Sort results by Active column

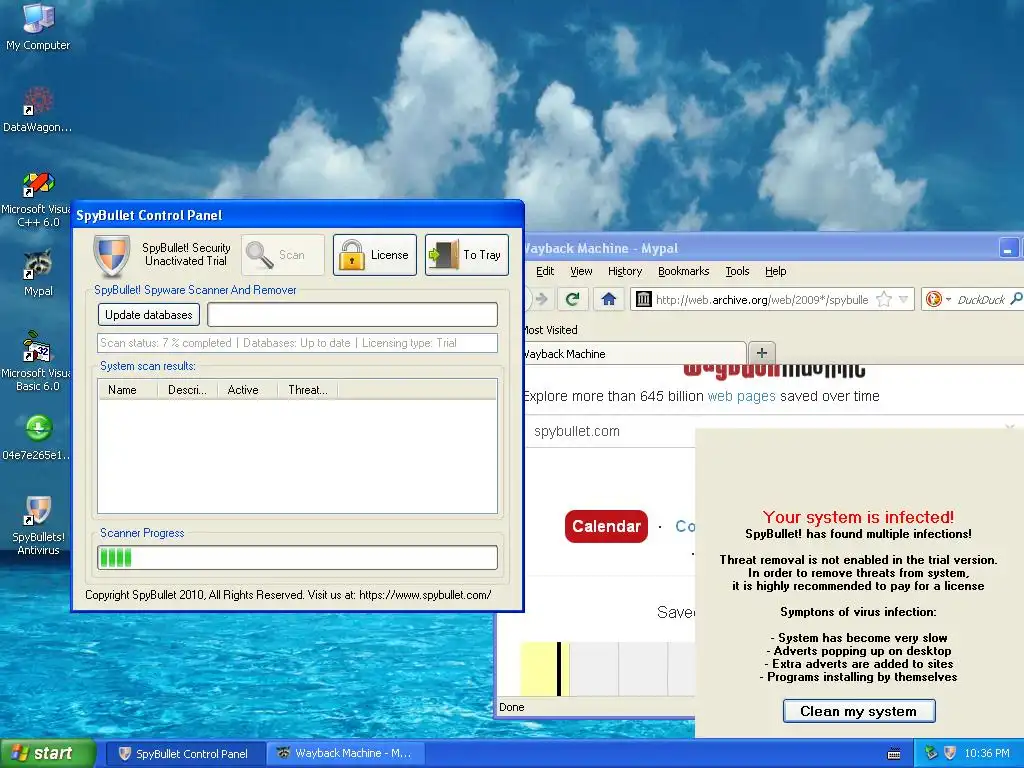click(x=247, y=390)
